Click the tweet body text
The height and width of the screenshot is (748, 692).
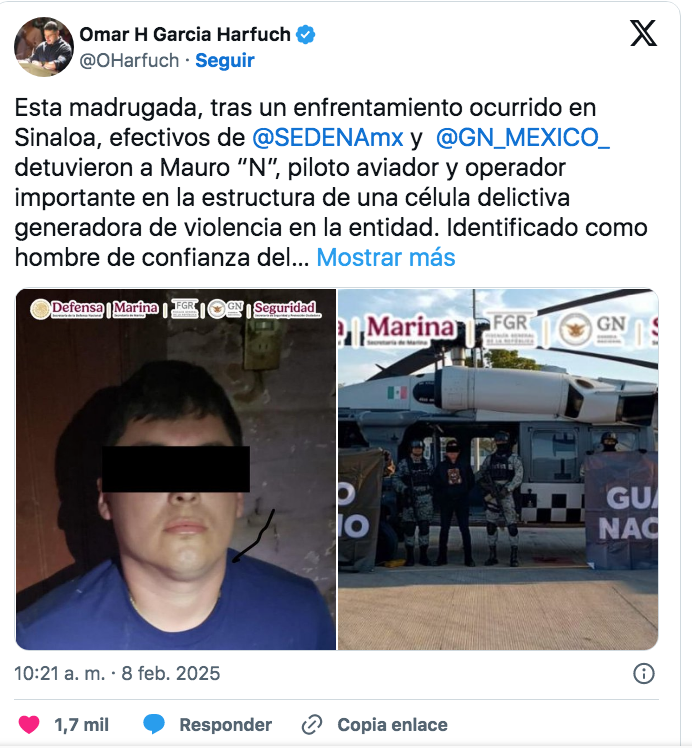click(x=331, y=183)
